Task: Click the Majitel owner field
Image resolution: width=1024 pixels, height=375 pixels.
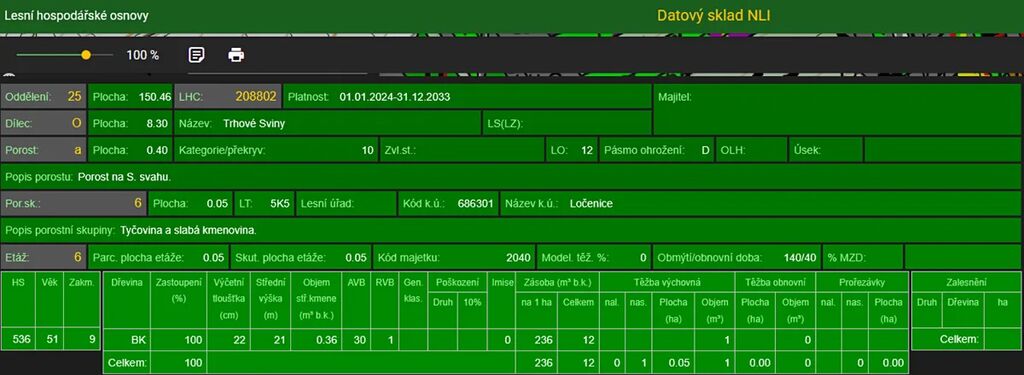Action: tap(837, 110)
